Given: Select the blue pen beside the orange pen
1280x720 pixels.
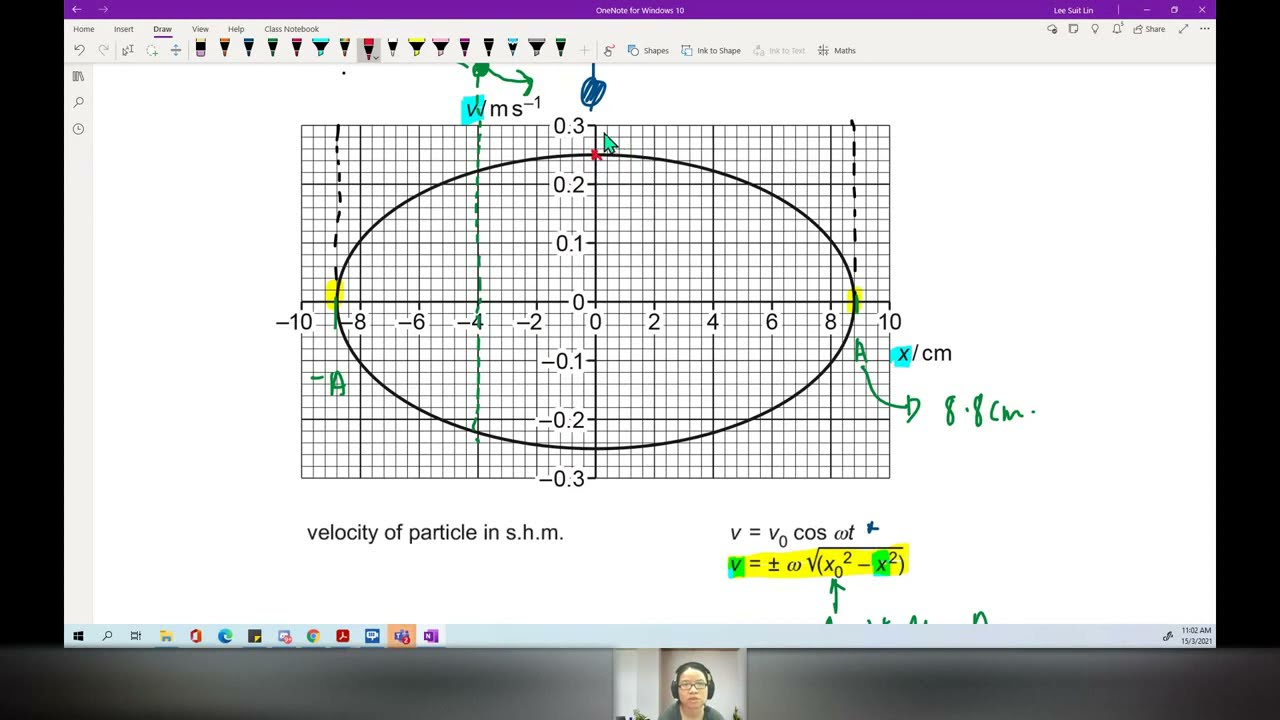Looking at the screenshot, I should pos(249,48).
